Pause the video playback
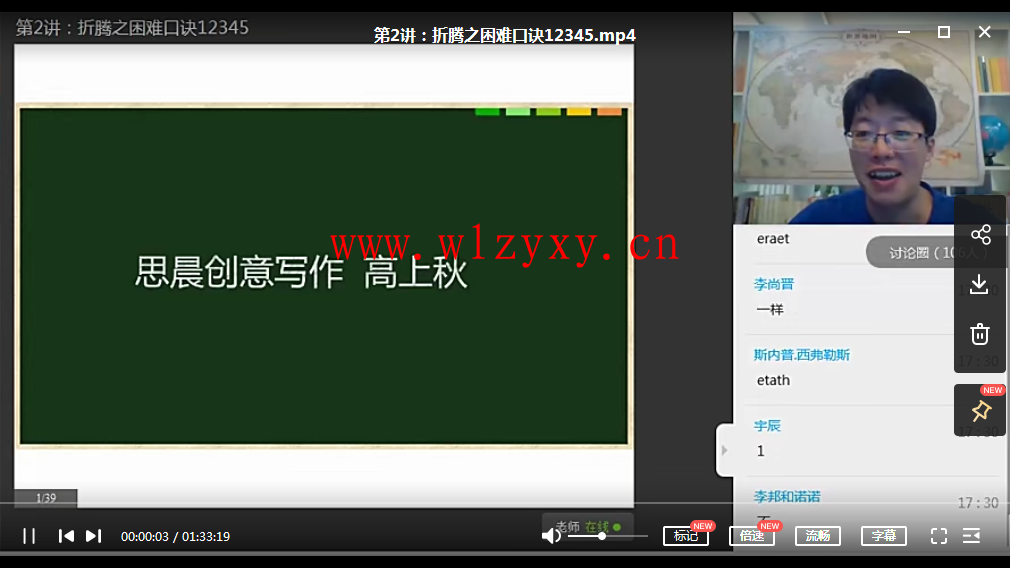Image resolution: width=1010 pixels, height=568 pixels. [29, 536]
